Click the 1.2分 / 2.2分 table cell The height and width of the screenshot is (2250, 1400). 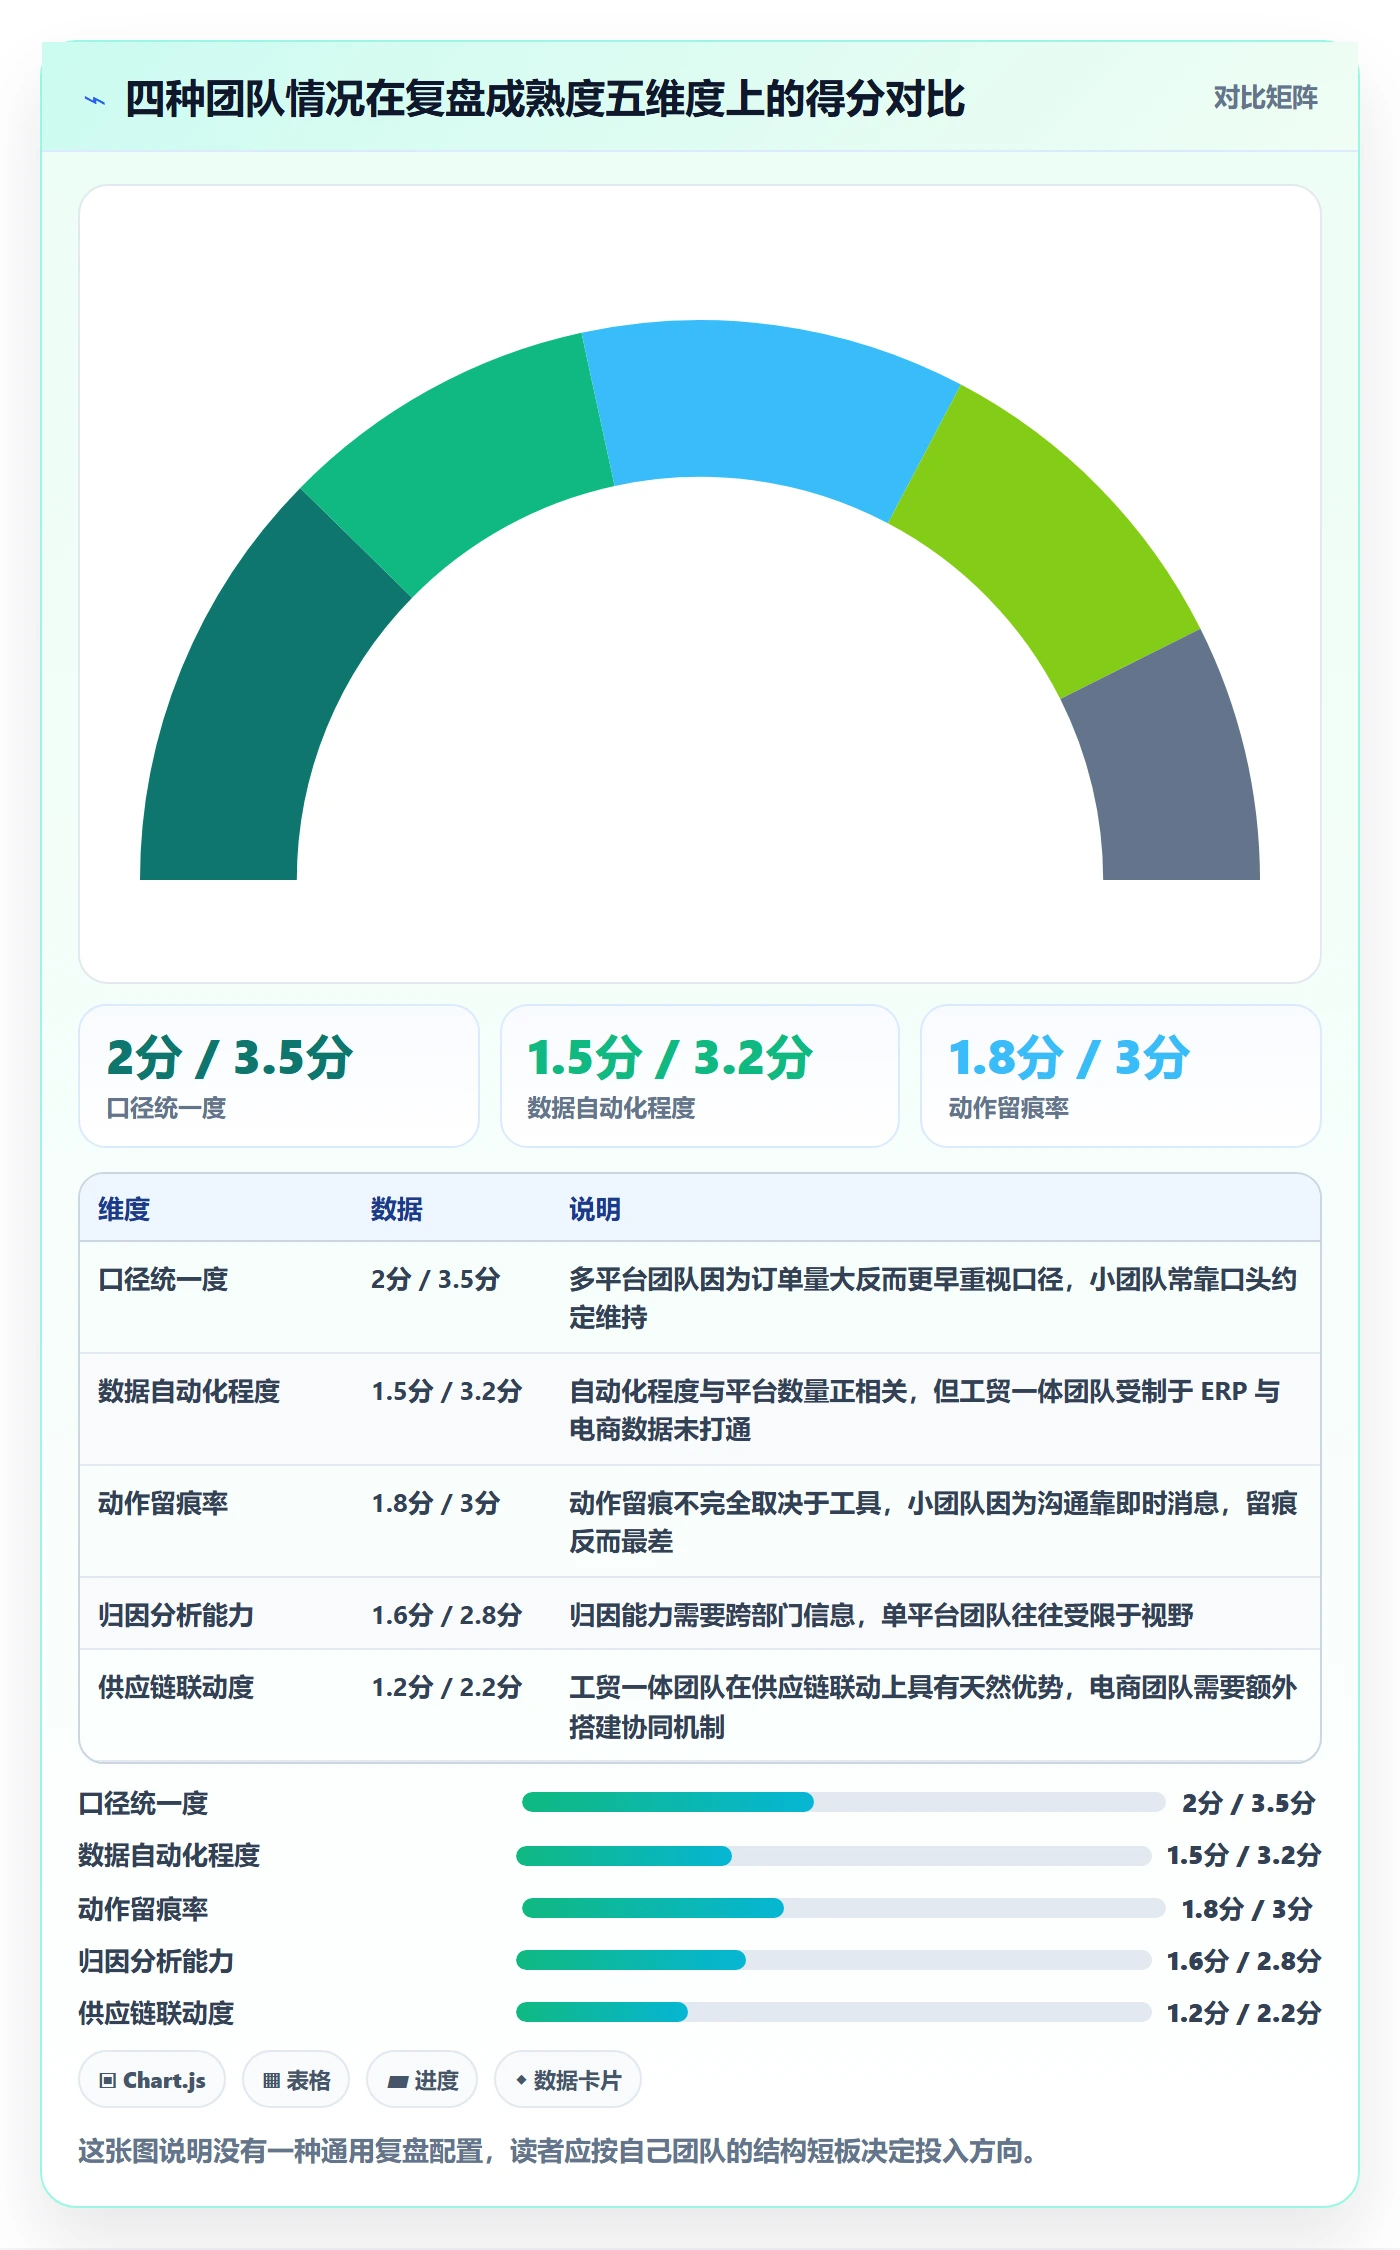point(446,1687)
